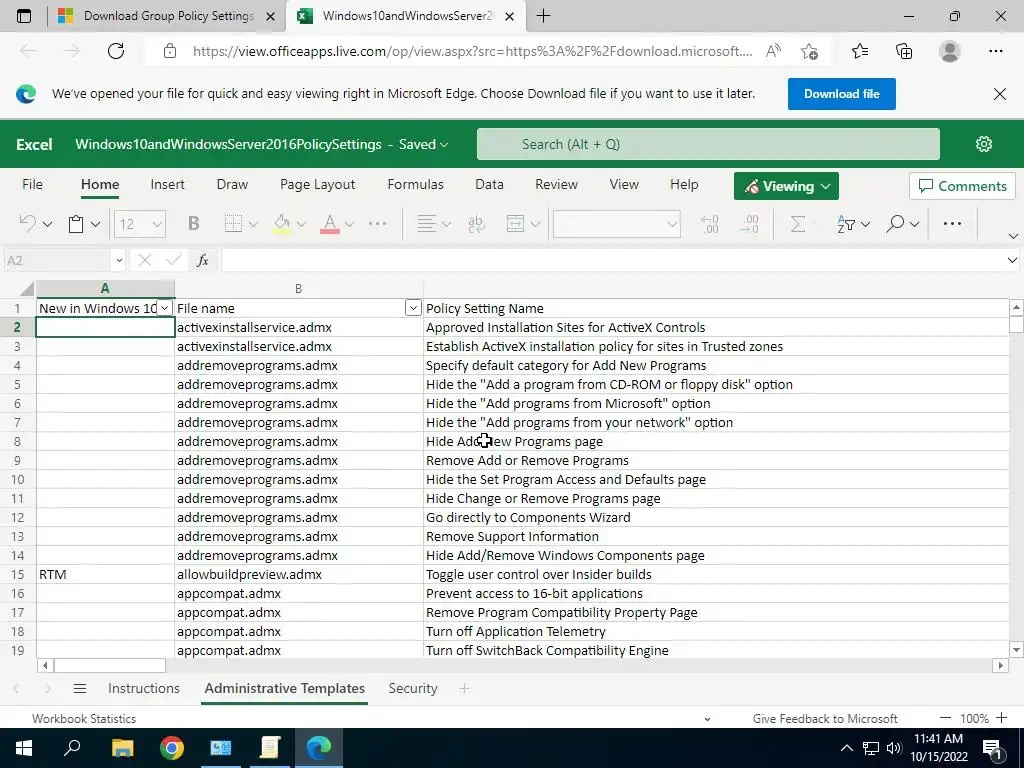Click the Wrap Text icon
Image resolution: width=1024 pixels, height=768 pixels.
pos(476,224)
